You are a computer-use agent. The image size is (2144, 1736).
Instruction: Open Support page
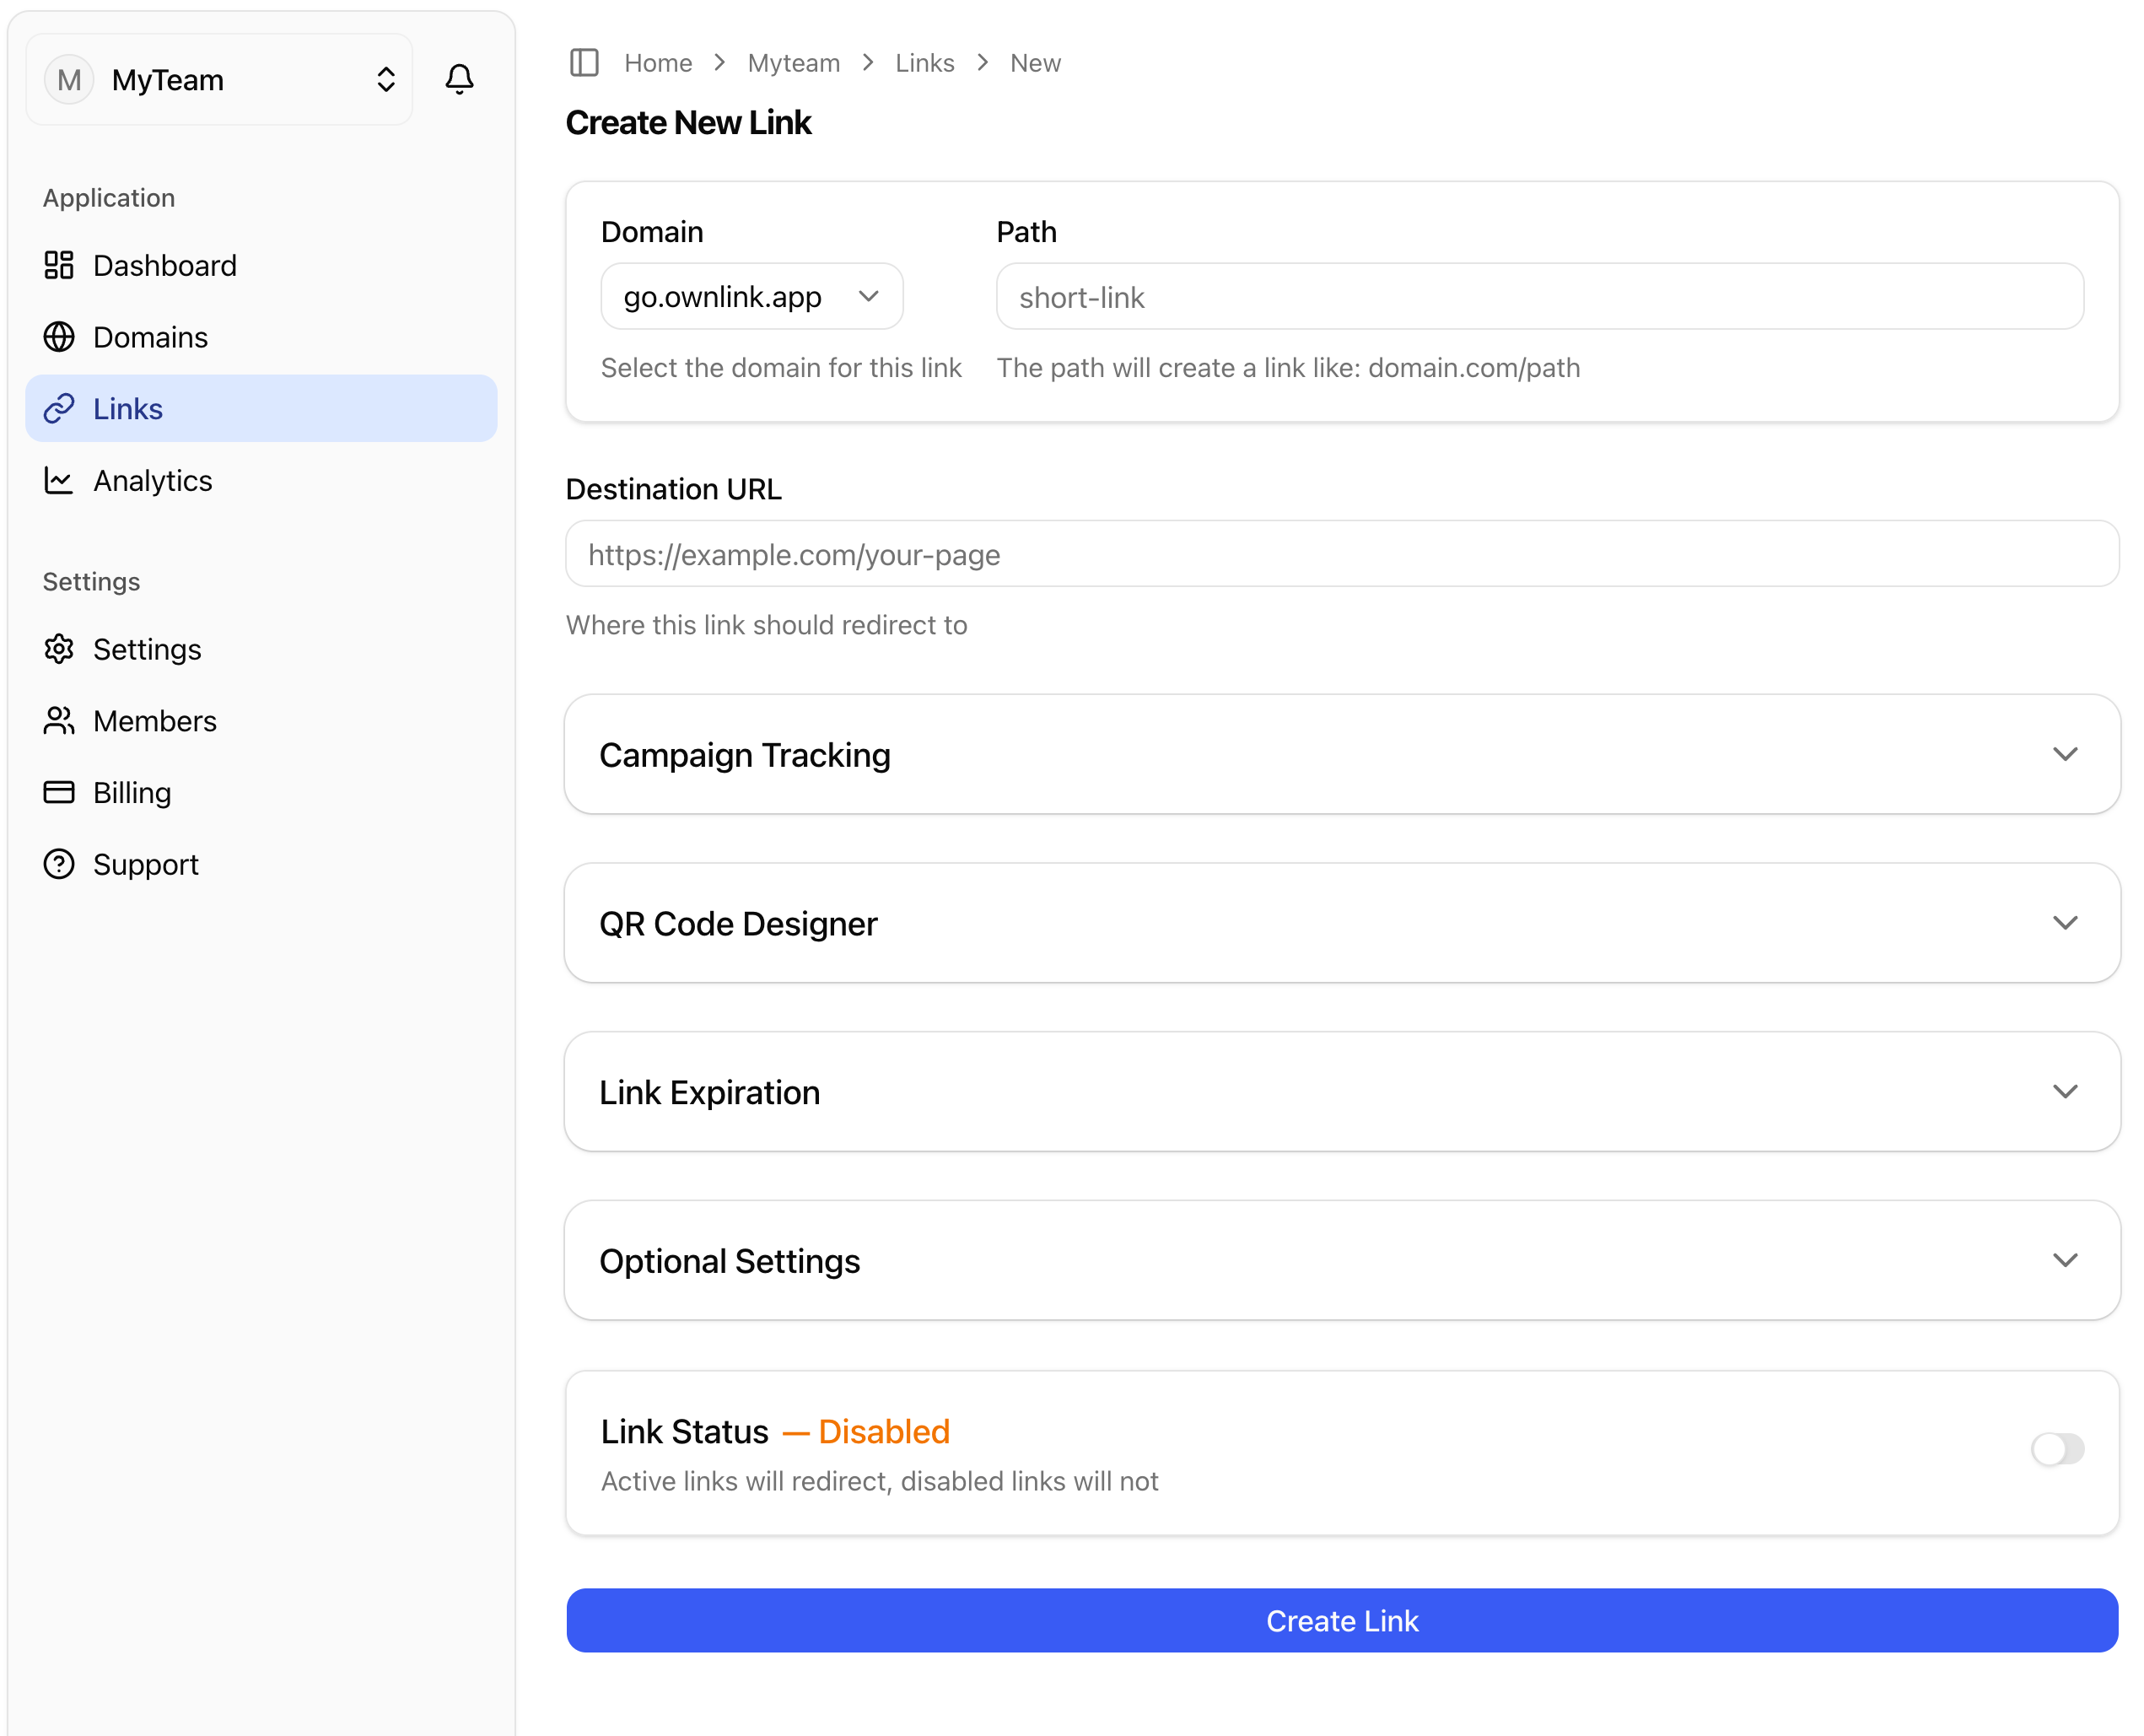[261, 864]
